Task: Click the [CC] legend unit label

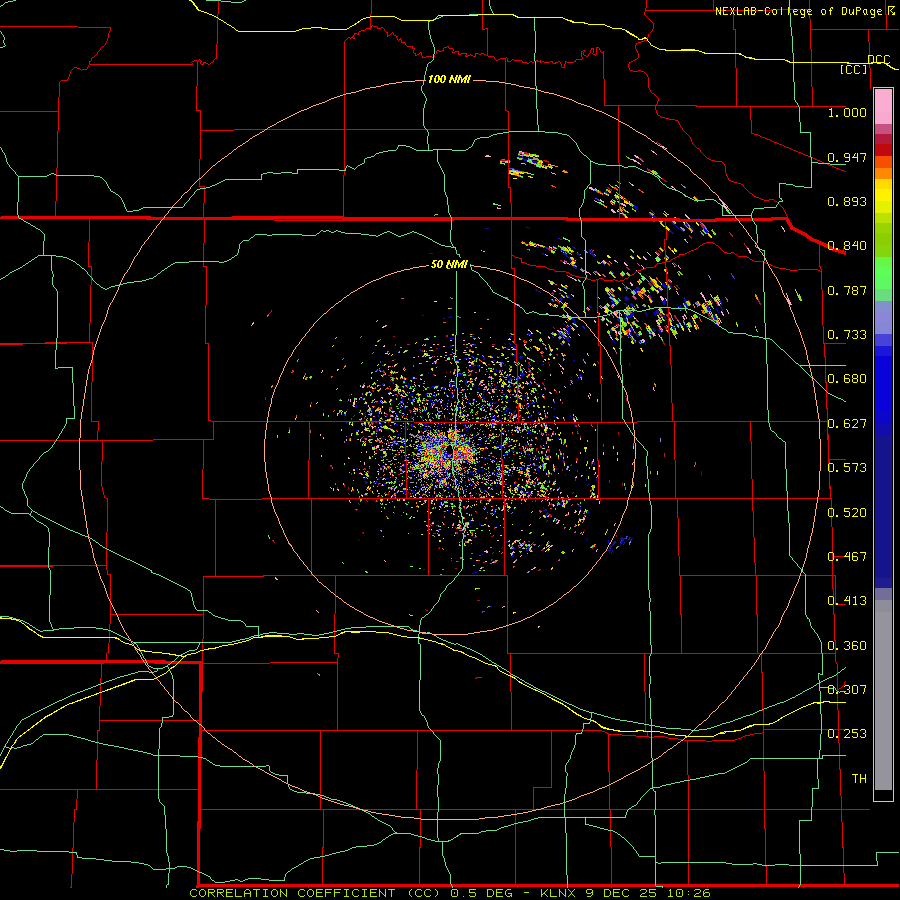Action: [x=854, y=69]
